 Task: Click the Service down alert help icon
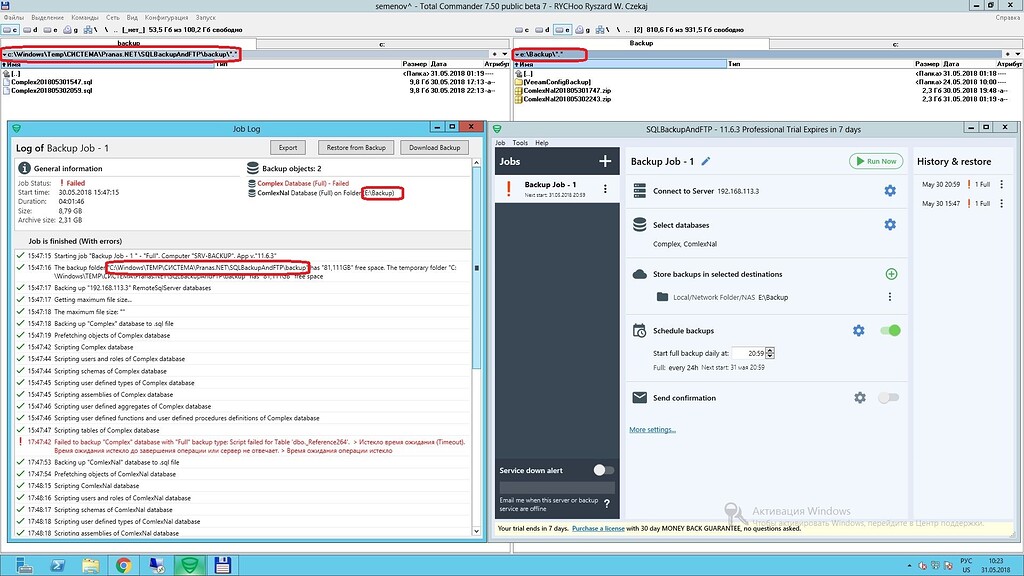[x=606, y=504]
